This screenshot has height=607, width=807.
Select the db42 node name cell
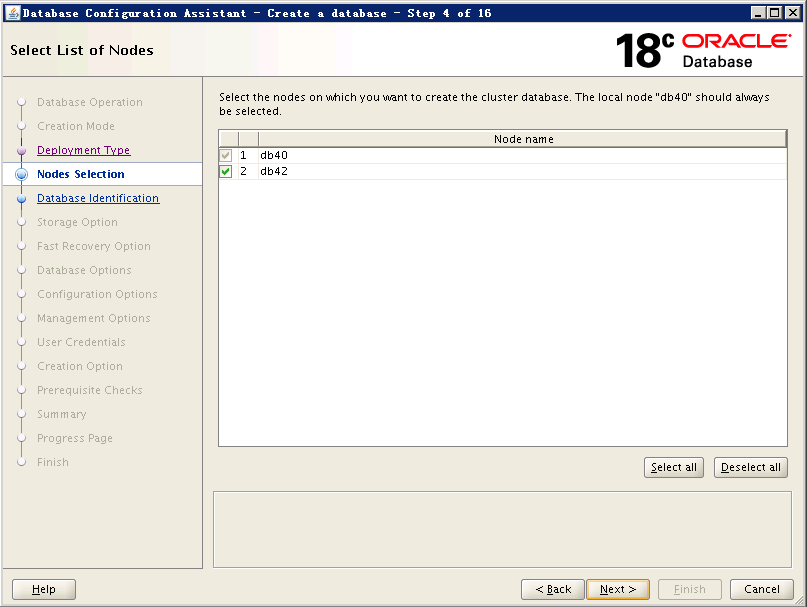523,171
